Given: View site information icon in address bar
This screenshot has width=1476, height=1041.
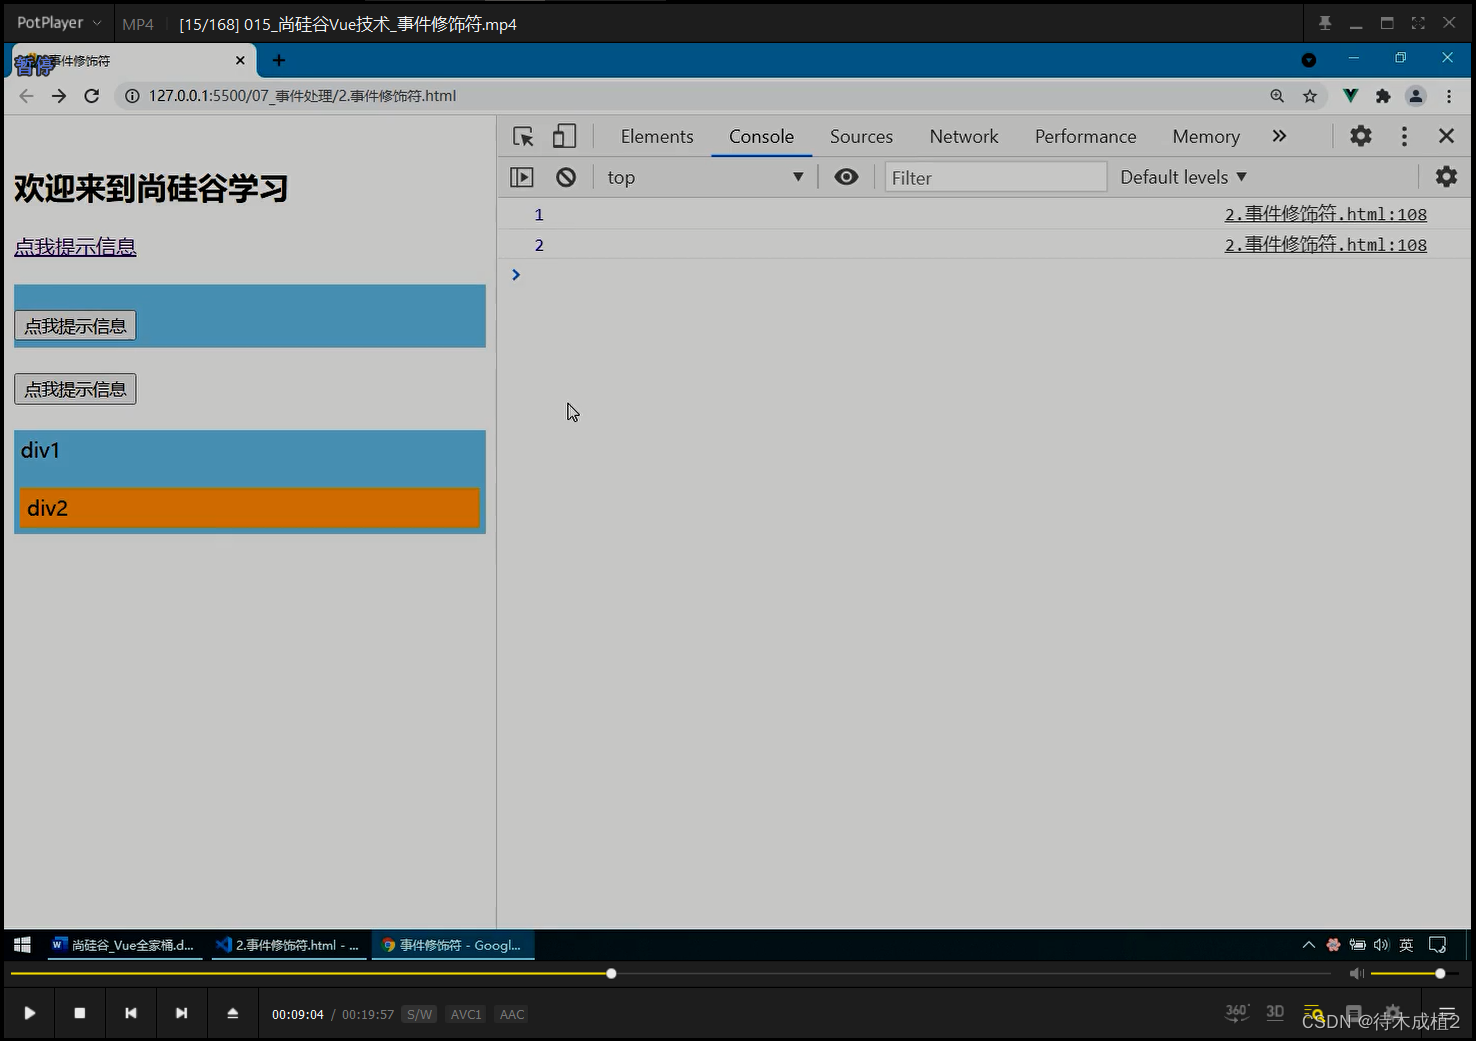Looking at the screenshot, I should 131,96.
